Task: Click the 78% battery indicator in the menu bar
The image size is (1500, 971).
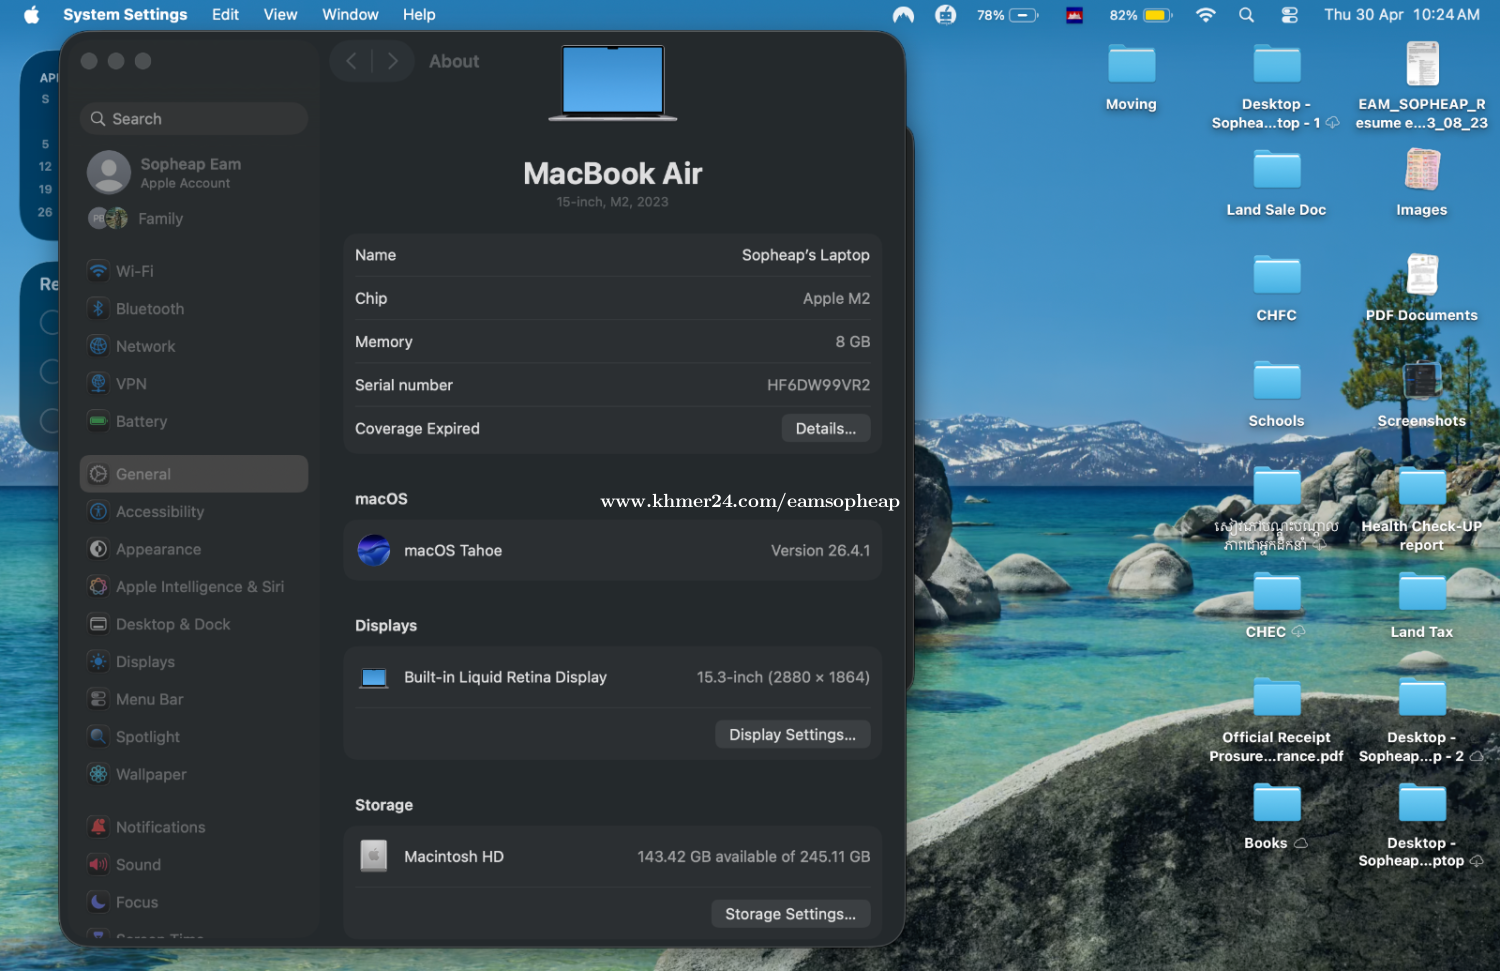Action: coord(1008,15)
